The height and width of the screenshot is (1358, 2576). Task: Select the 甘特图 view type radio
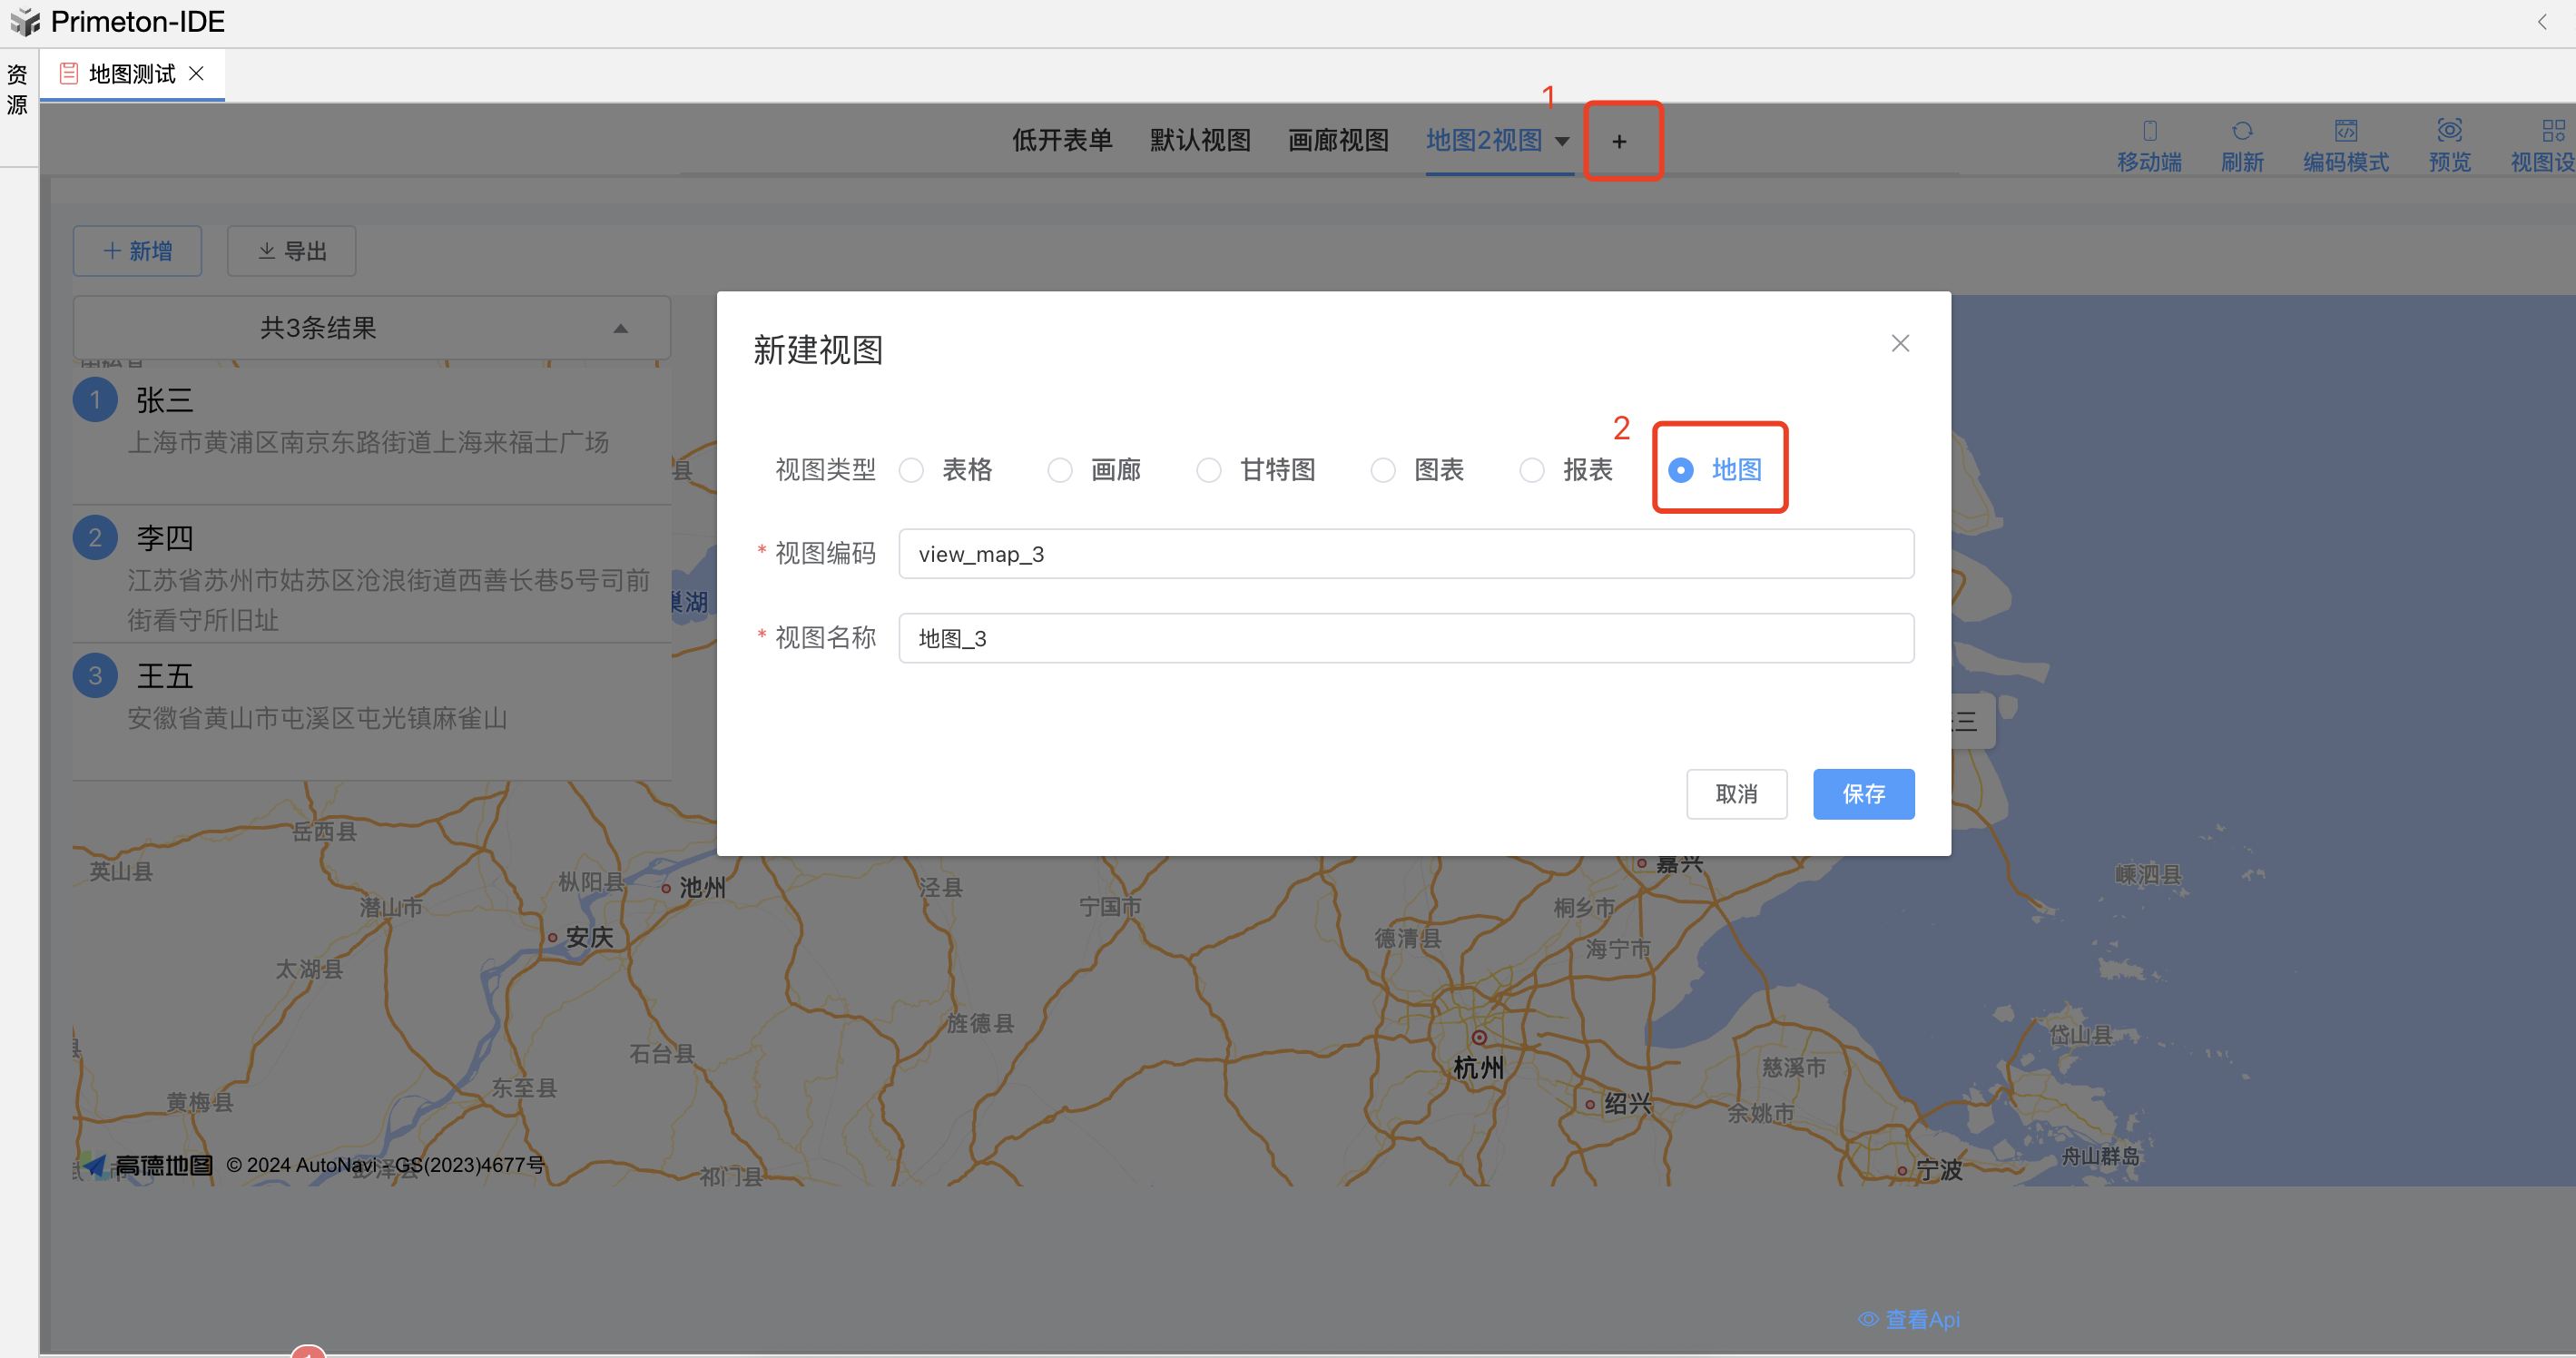pyautogui.click(x=1208, y=470)
